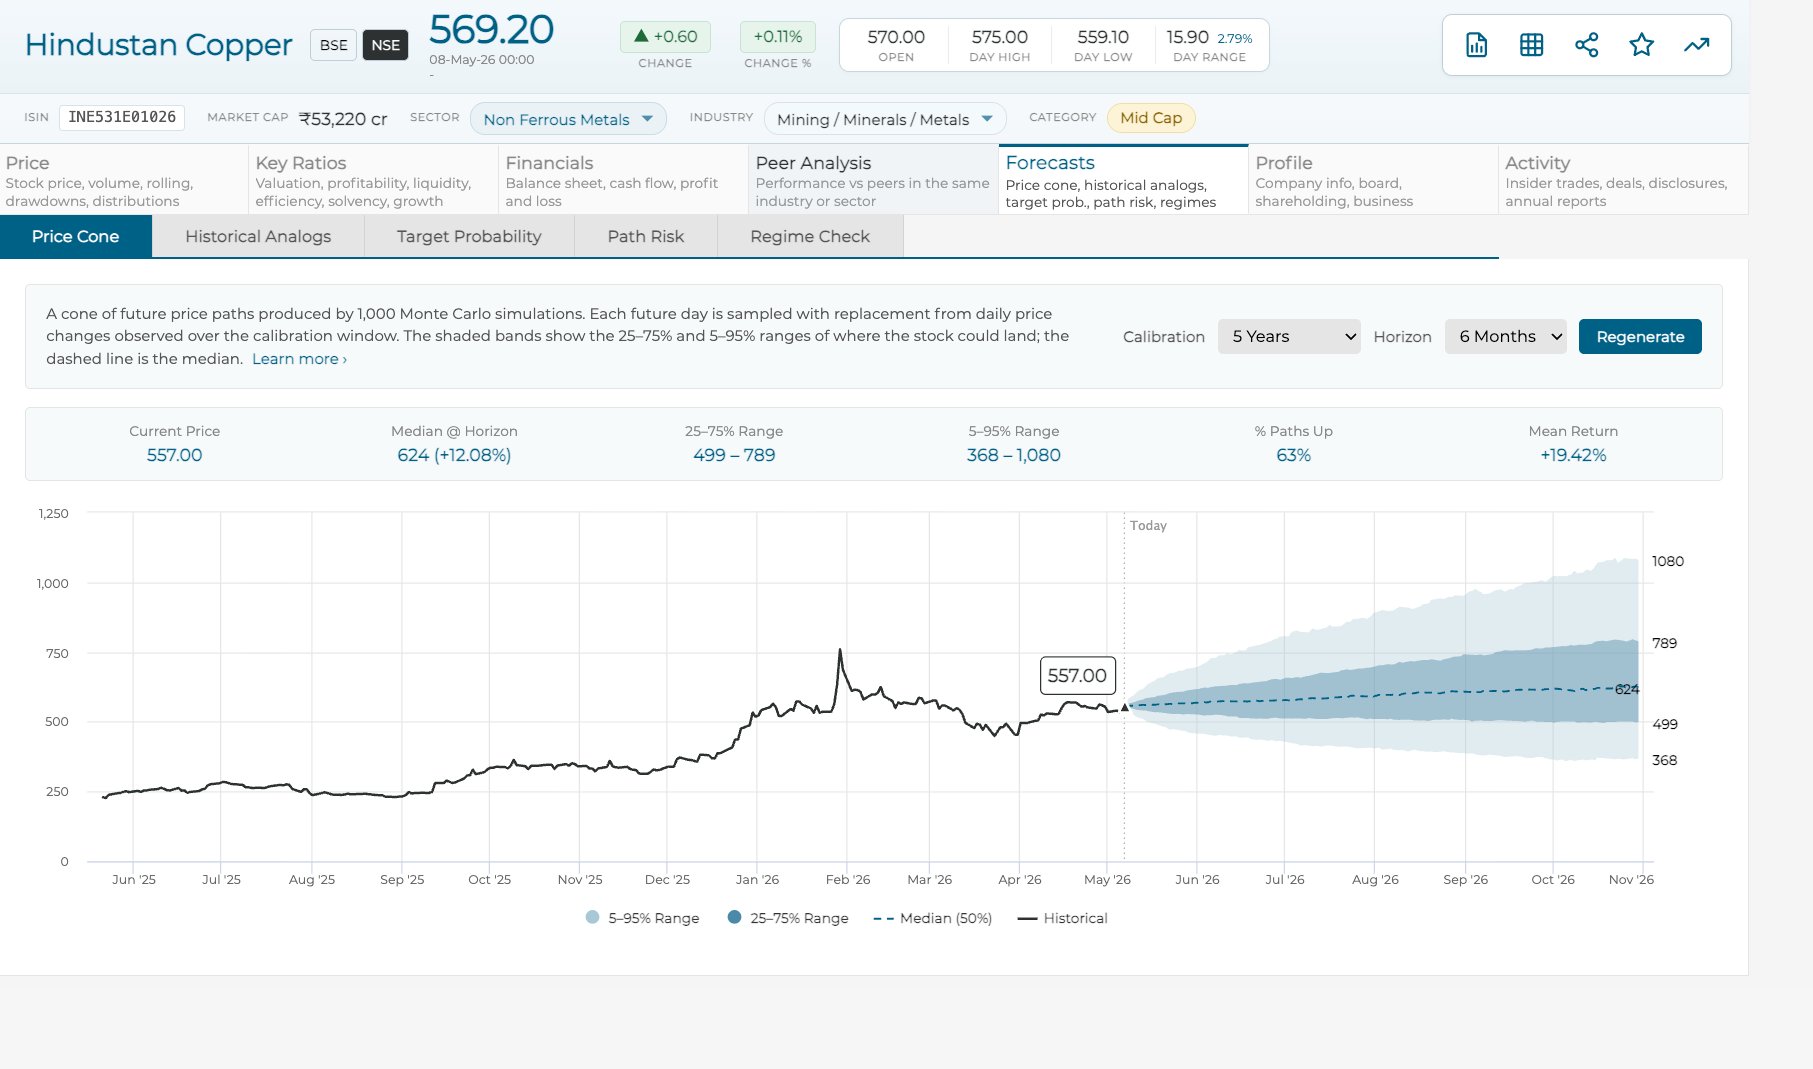Image resolution: width=1813 pixels, height=1069 pixels.
Task: Switch to Path Risk sub-tab
Action: 646,237
